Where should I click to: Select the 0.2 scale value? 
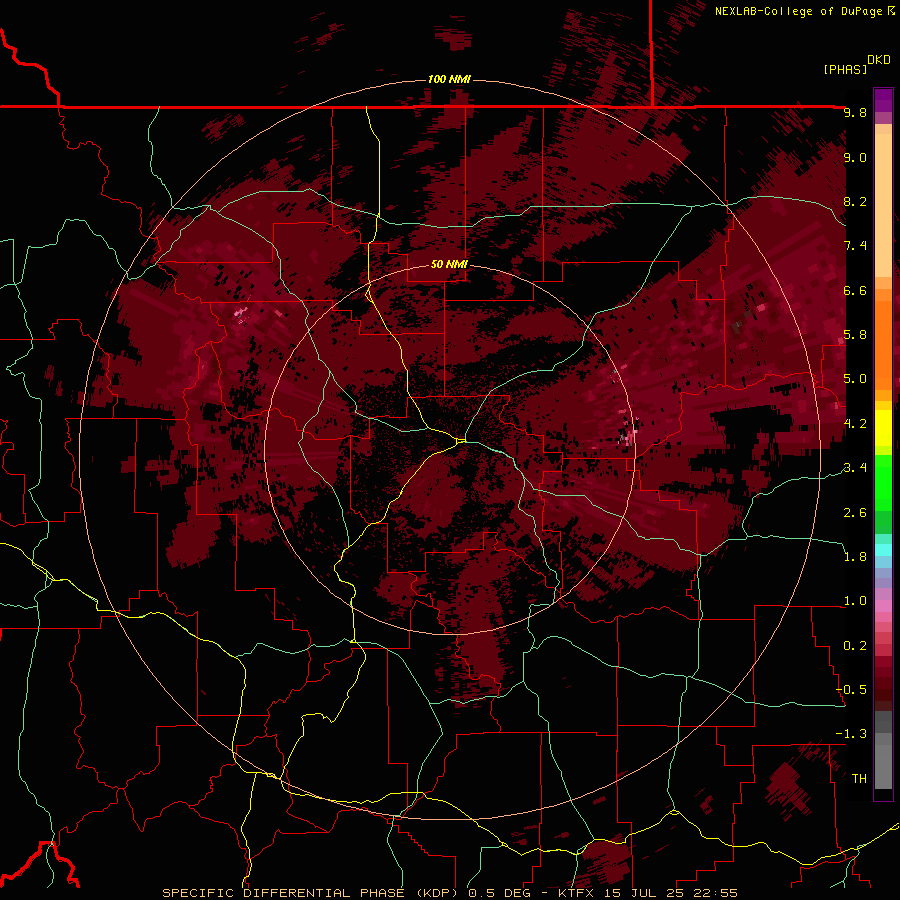click(x=855, y=646)
